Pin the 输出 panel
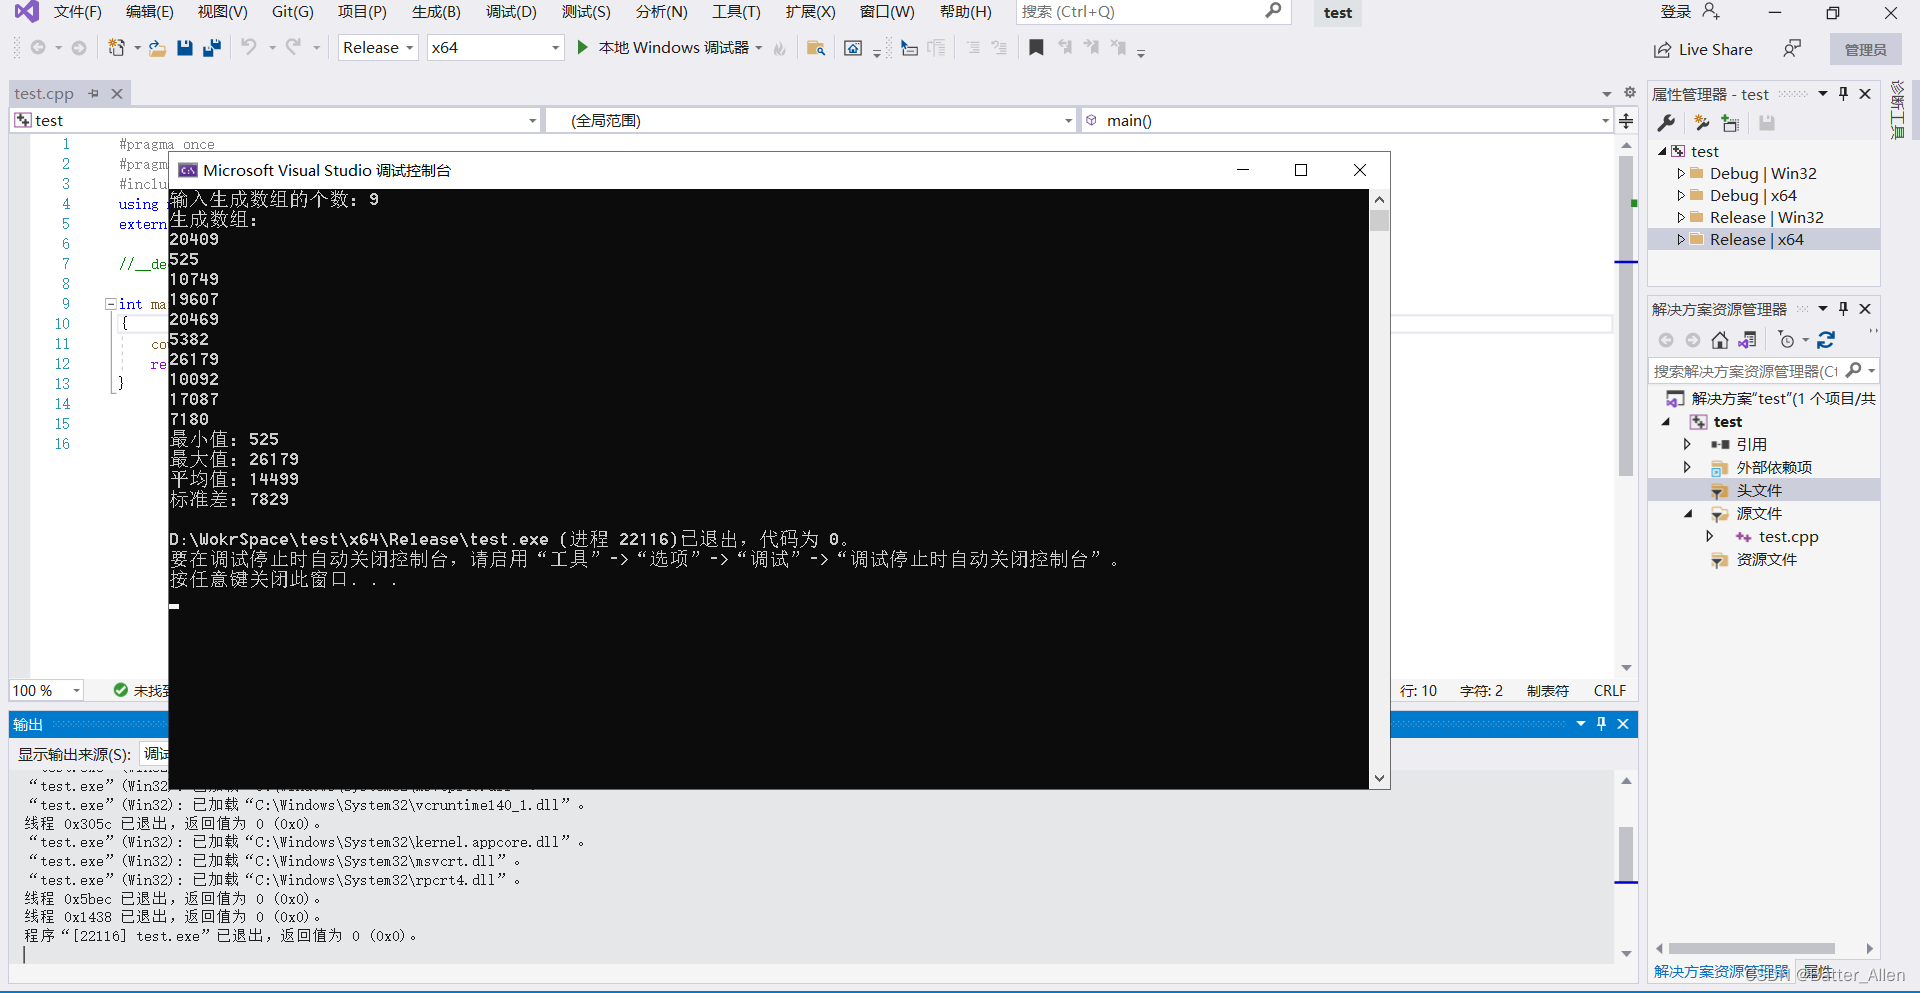Viewport: 1920px width, 993px height. click(1601, 723)
